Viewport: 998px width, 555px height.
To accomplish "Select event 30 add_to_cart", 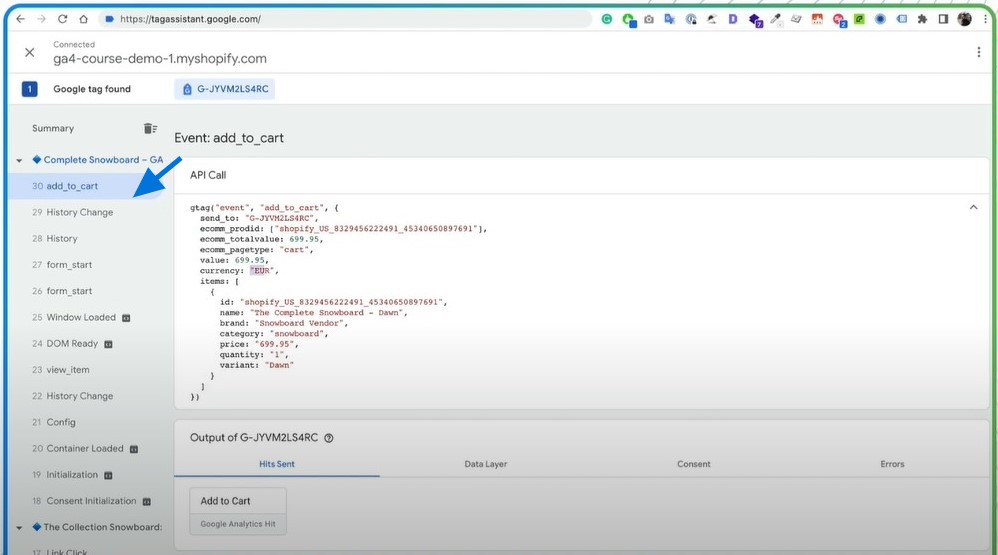I will click(x=86, y=186).
